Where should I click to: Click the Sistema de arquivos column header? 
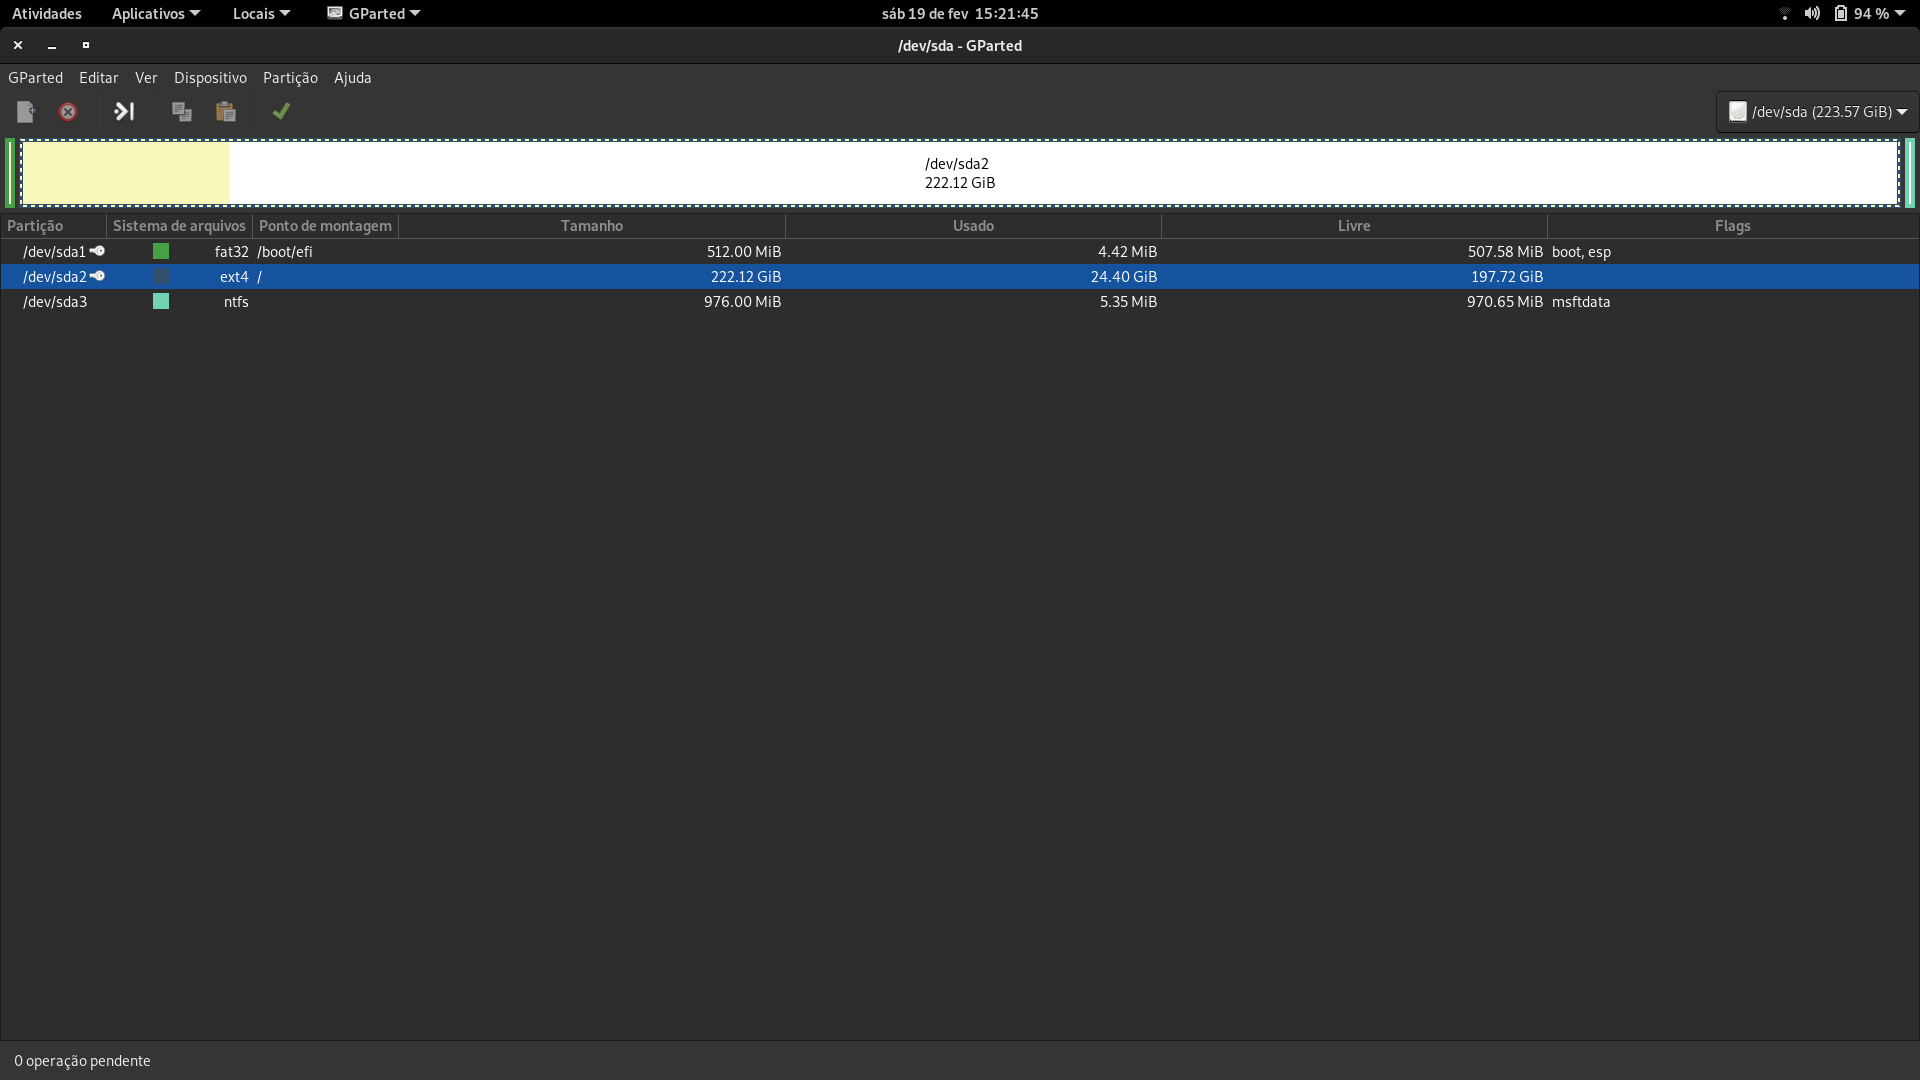[179, 226]
